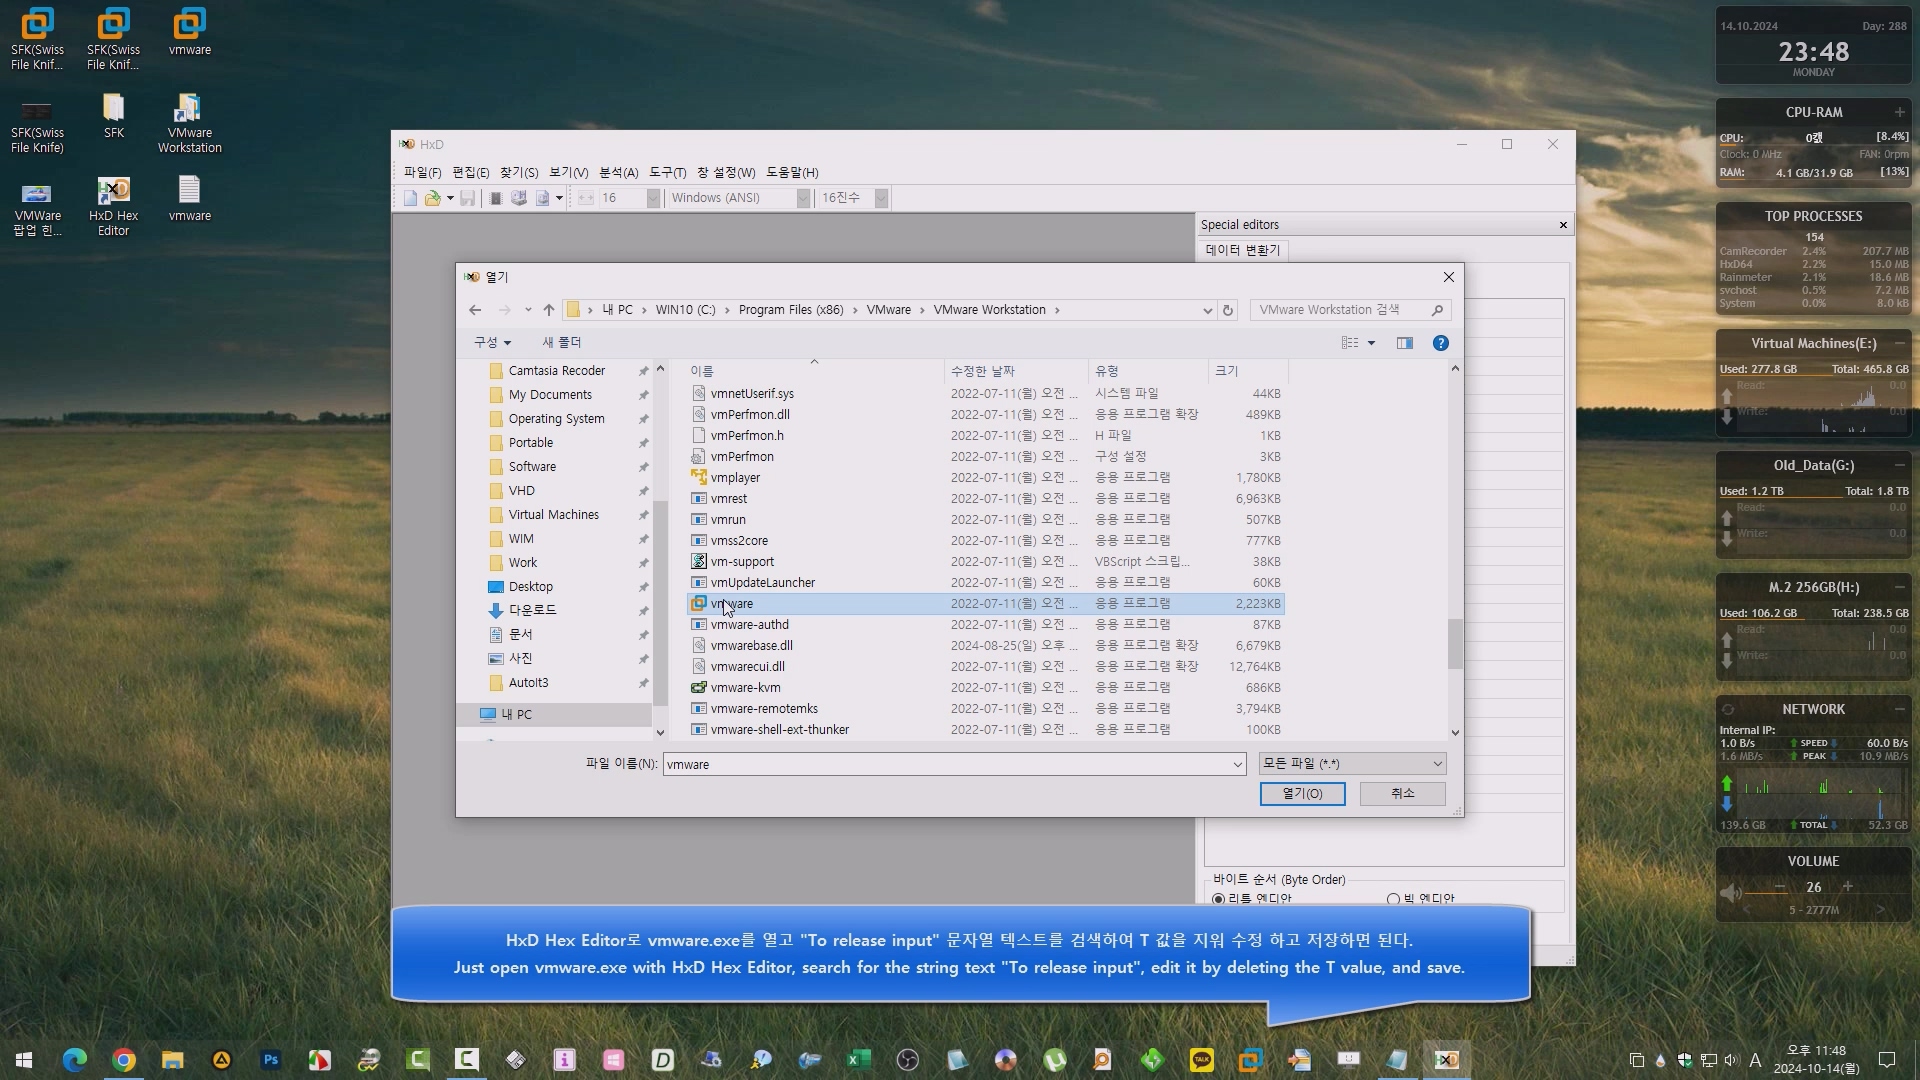Open HxD recent files dropdown arrow

tap(450, 198)
